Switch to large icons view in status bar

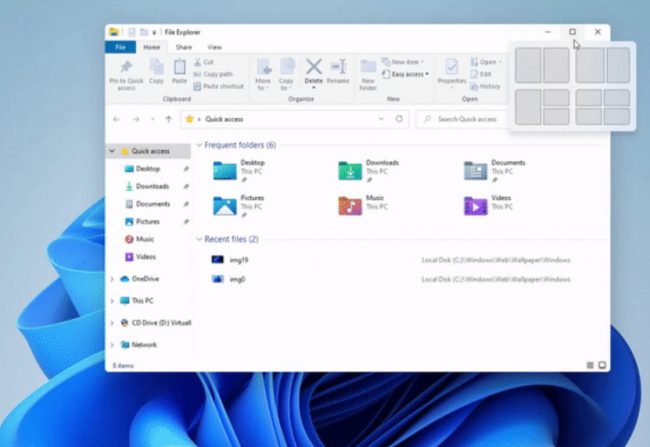coord(602,365)
